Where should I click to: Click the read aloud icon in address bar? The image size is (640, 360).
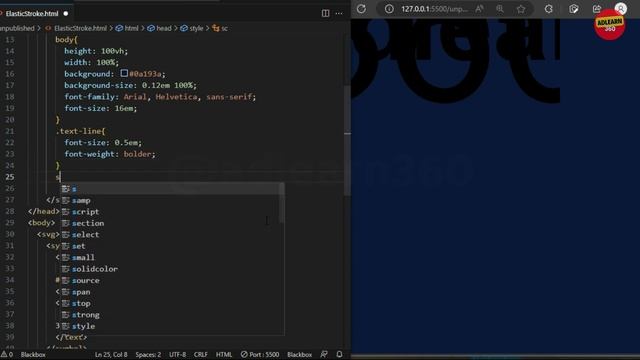pos(480,9)
